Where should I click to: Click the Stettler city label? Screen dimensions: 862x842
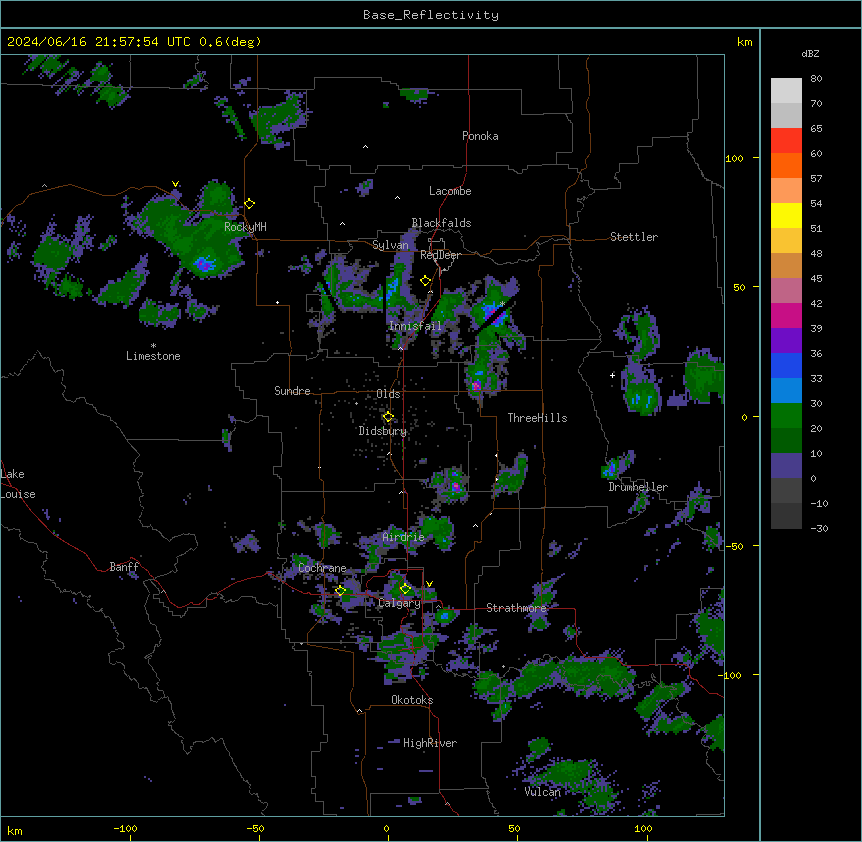click(x=634, y=237)
